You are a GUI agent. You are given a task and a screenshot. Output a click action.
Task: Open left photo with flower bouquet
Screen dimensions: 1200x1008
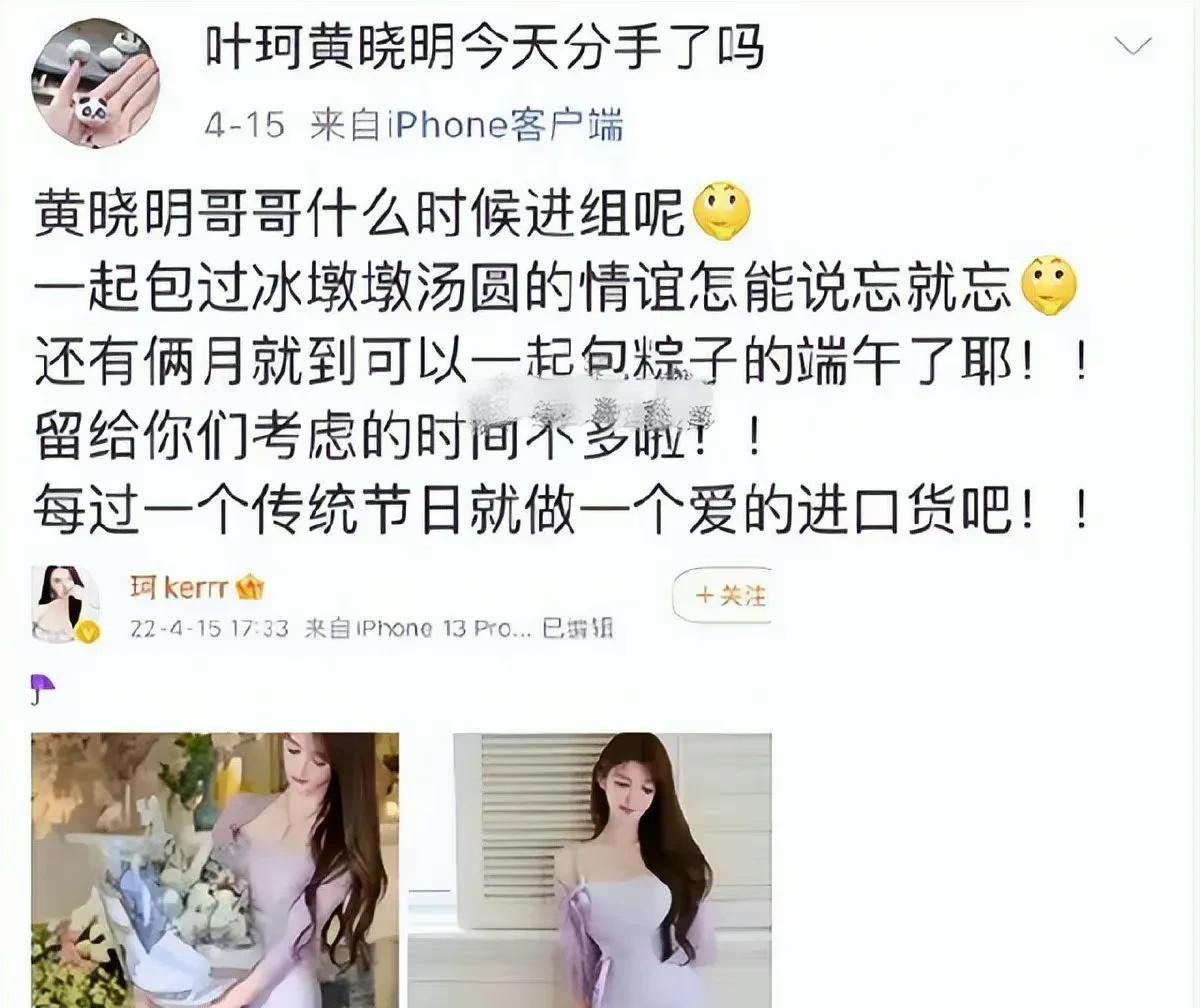click(215, 870)
